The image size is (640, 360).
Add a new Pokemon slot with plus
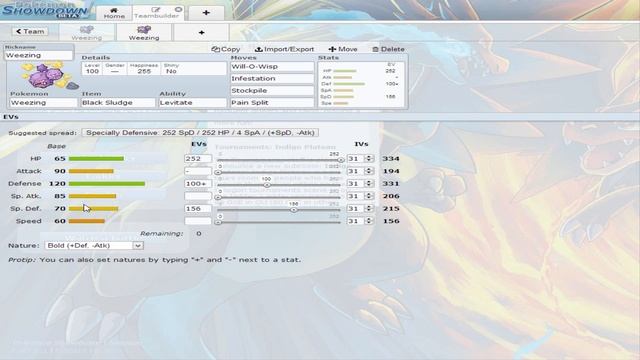tap(201, 32)
